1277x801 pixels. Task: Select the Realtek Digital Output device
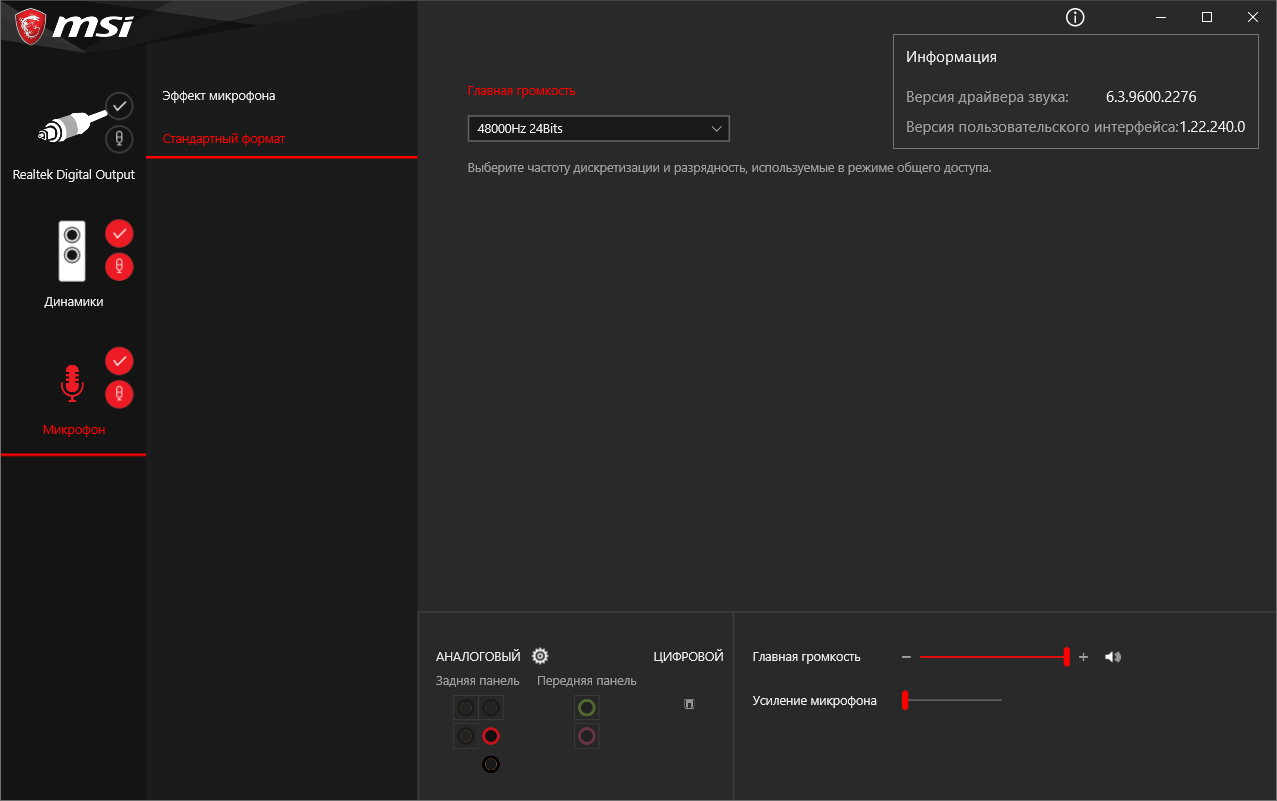click(x=73, y=138)
